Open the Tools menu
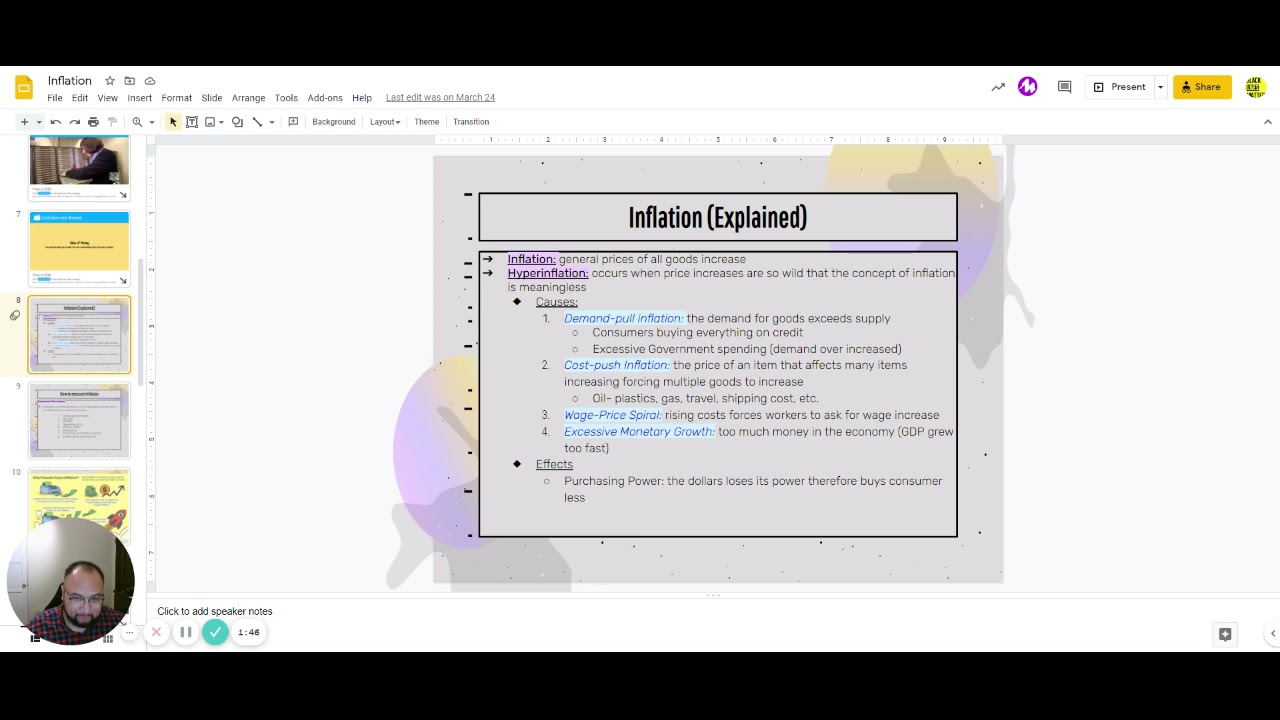1280x720 pixels. (x=286, y=98)
